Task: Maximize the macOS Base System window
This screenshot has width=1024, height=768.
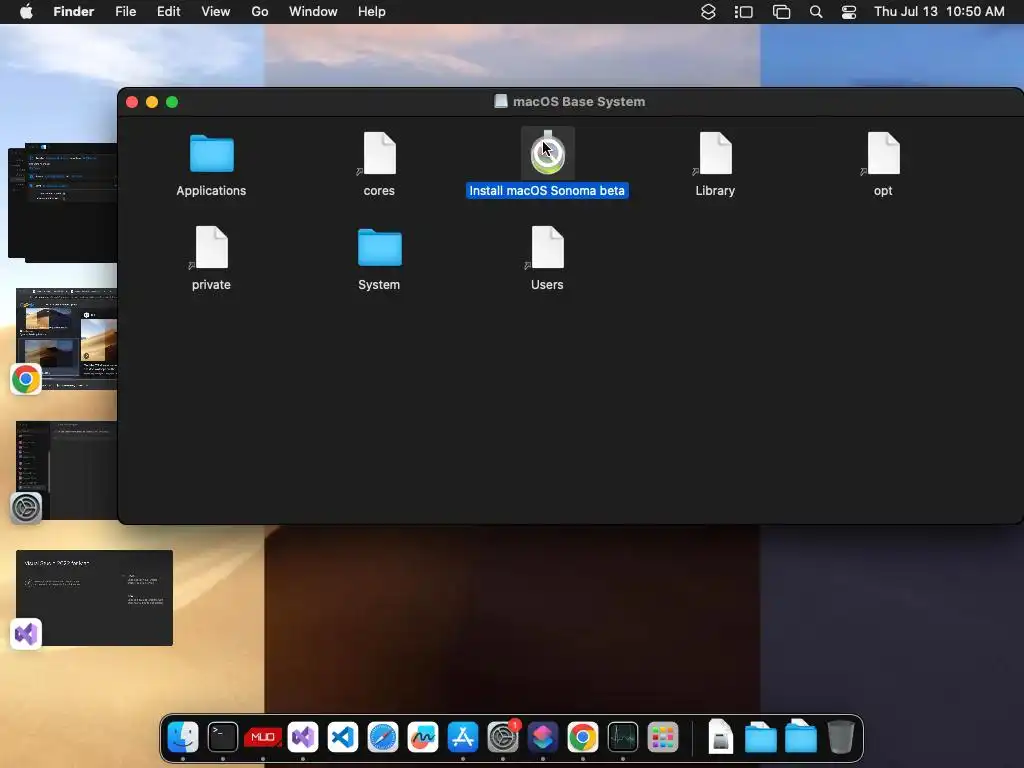Action: [x=172, y=102]
